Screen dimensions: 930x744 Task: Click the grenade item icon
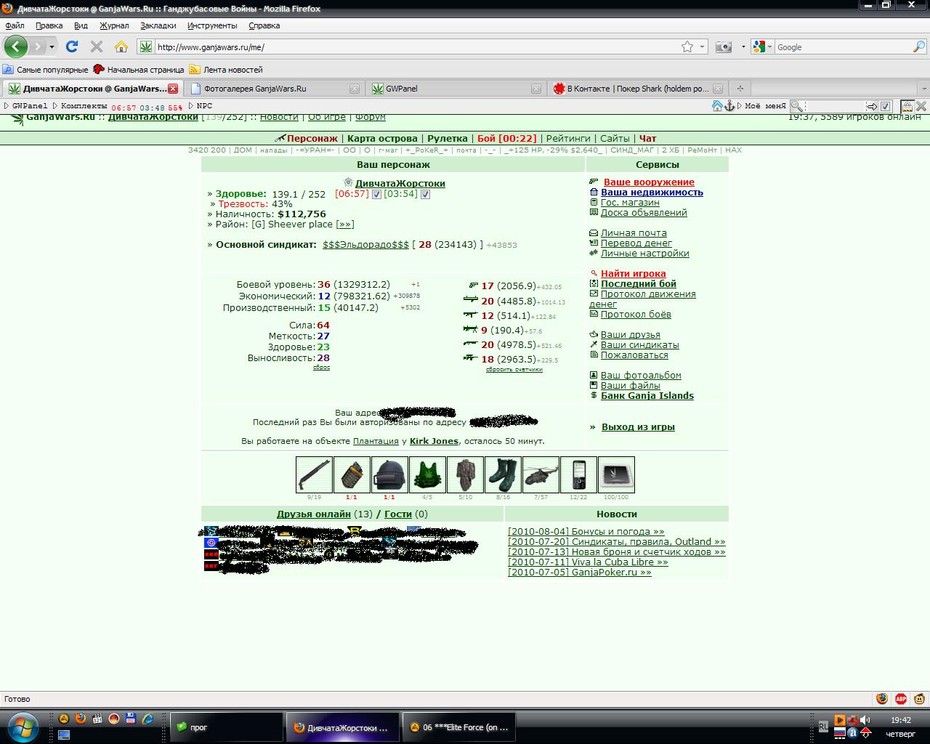pyautogui.click(x=352, y=475)
